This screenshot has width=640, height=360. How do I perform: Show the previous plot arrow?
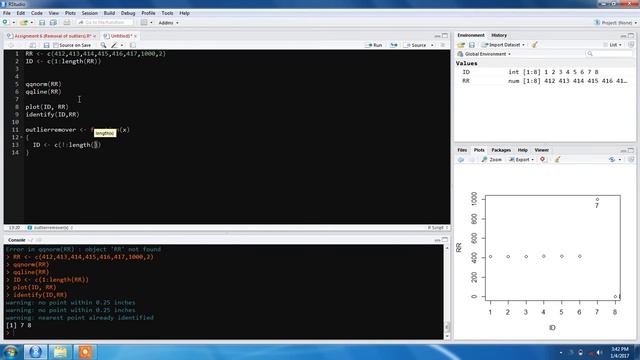[461, 160]
